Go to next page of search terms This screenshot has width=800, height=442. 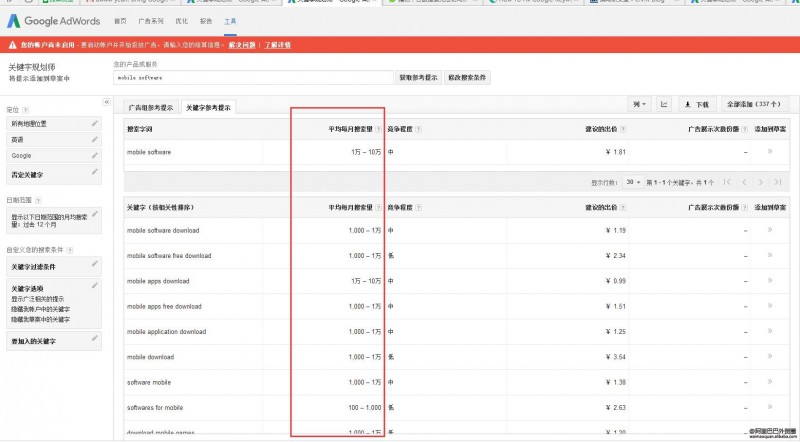pos(760,182)
